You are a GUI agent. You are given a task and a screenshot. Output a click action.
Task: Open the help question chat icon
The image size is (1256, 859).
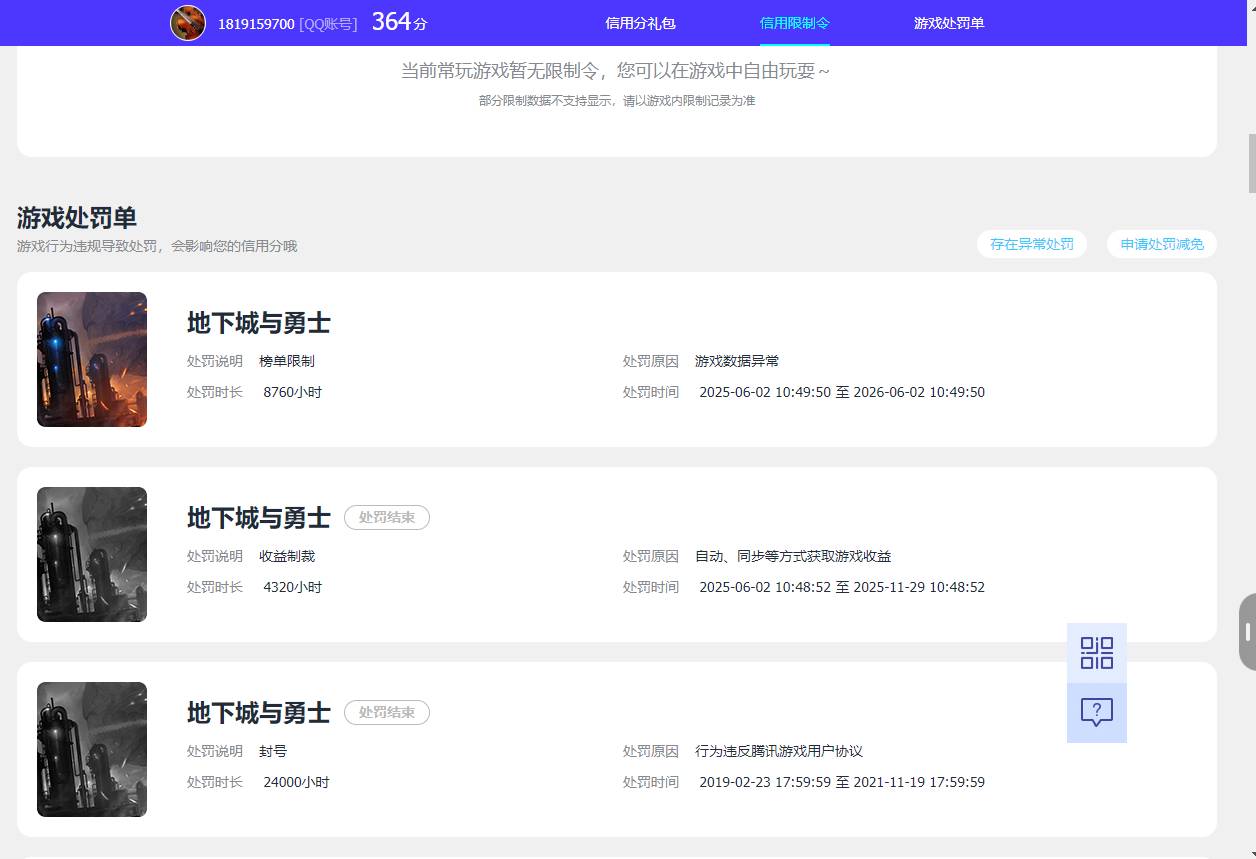pyautogui.click(x=1096, y=713)
